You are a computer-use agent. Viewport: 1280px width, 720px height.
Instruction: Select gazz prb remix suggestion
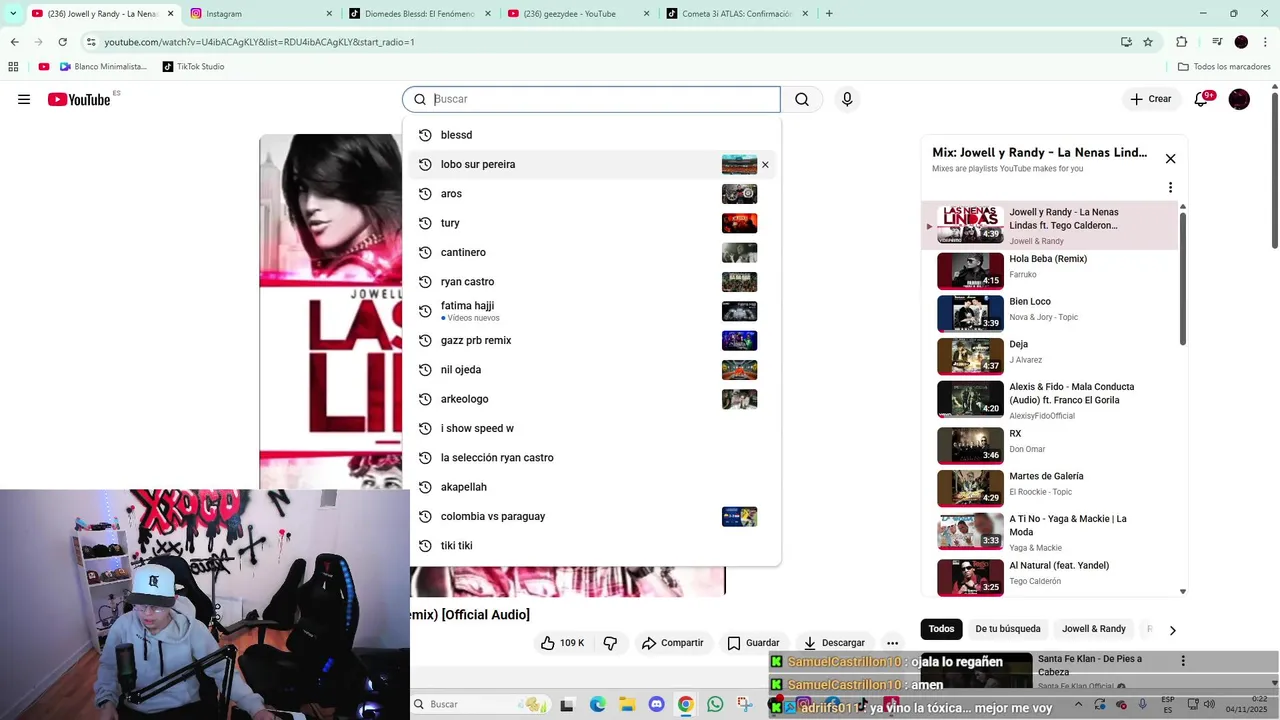pyautogui.click(x=591, y=341)
